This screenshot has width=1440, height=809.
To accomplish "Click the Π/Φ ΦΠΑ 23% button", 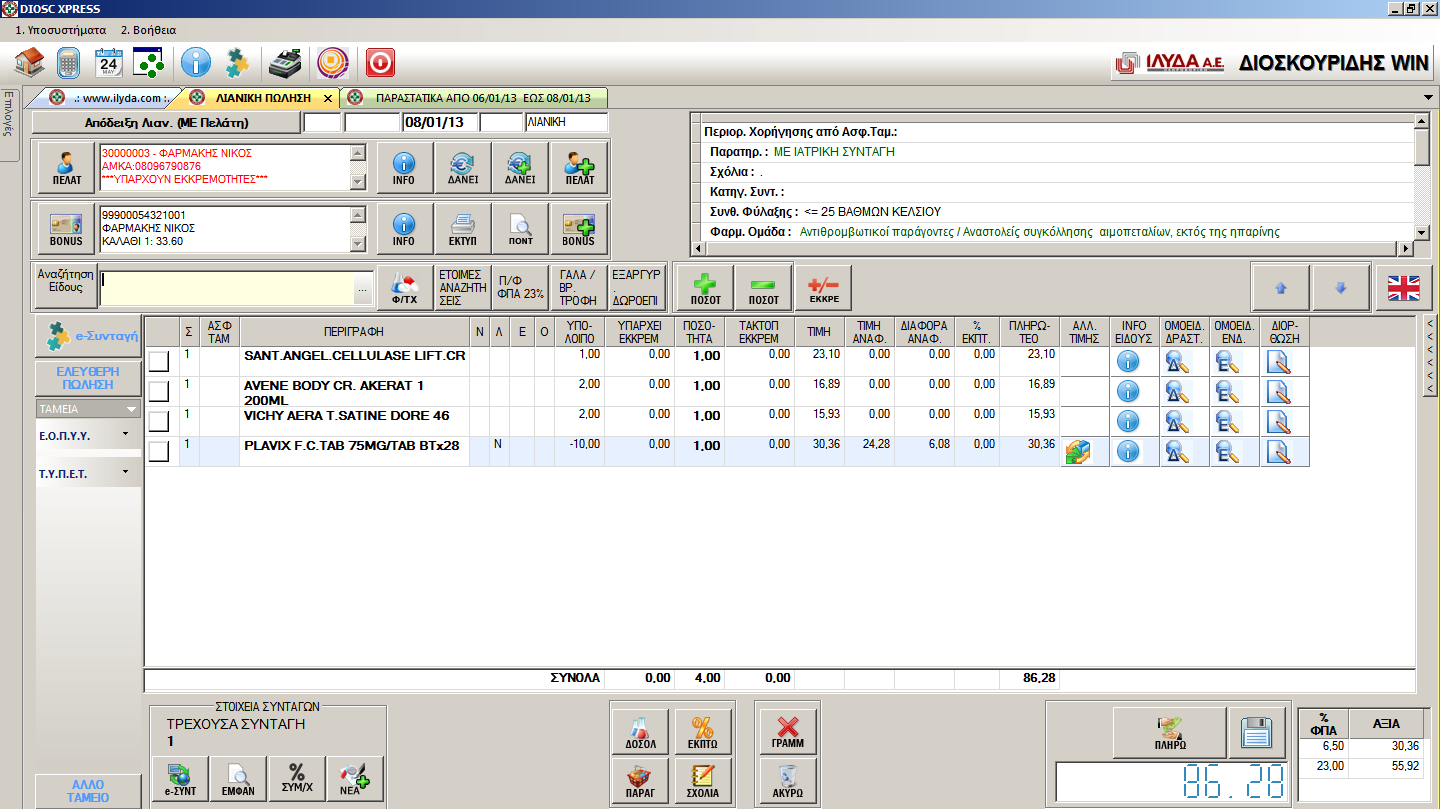I will tap(520, 288).
